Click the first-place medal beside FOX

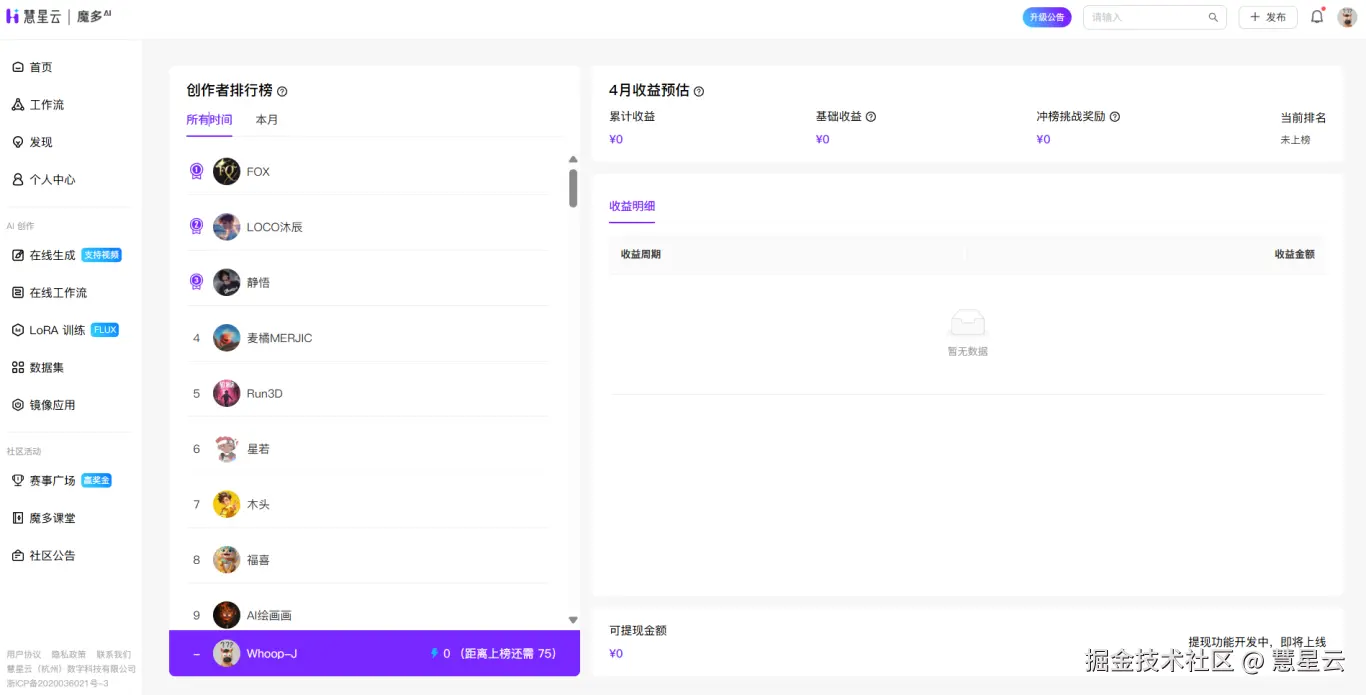tap(197, 171)
